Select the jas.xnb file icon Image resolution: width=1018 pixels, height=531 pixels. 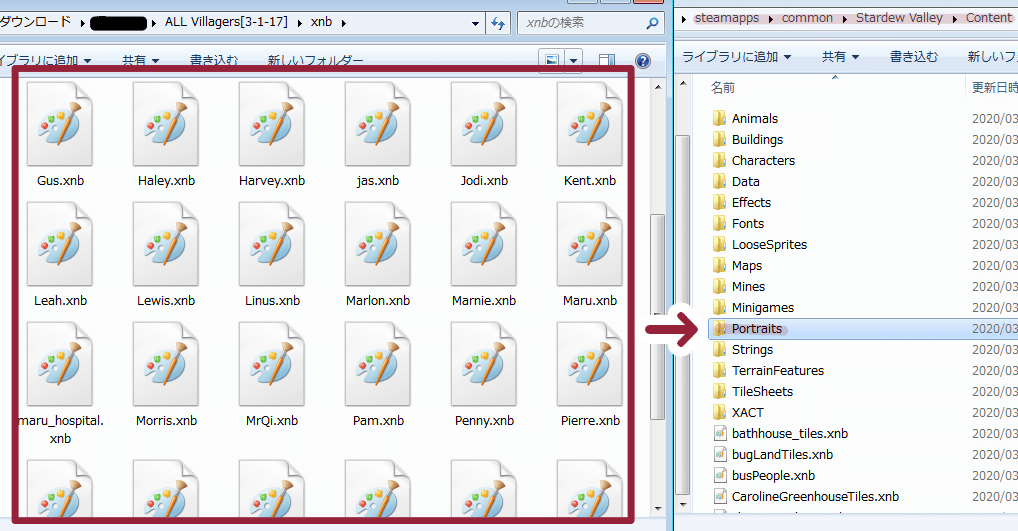pyautogui.click(x=378, y=124)
